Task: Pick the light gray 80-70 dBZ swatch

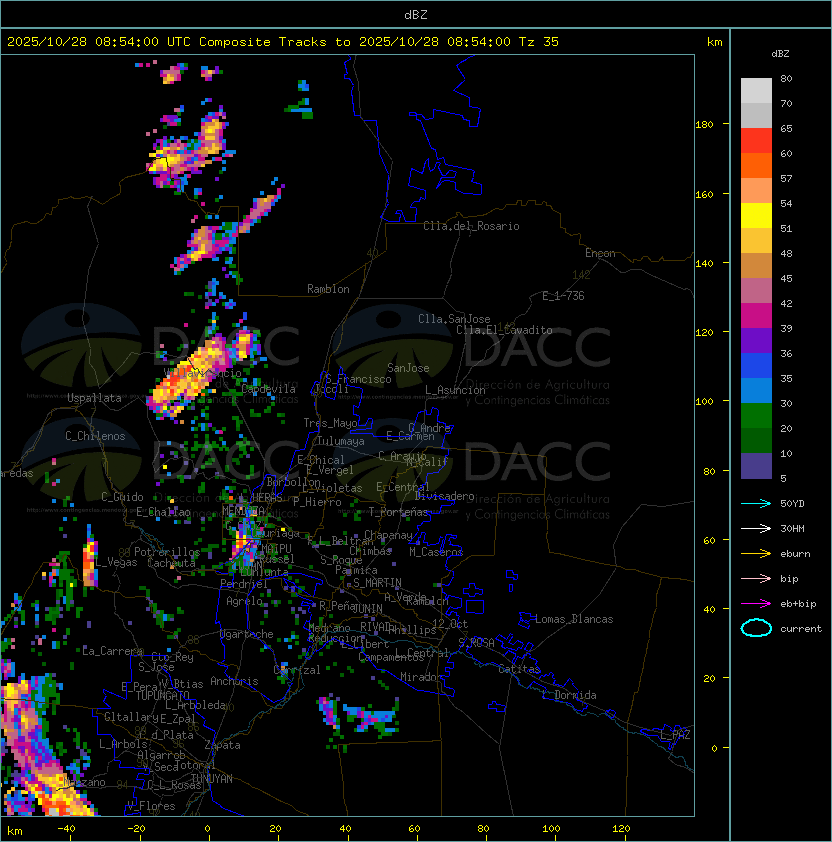Action: pyautogui.click(x=756, y=91)
